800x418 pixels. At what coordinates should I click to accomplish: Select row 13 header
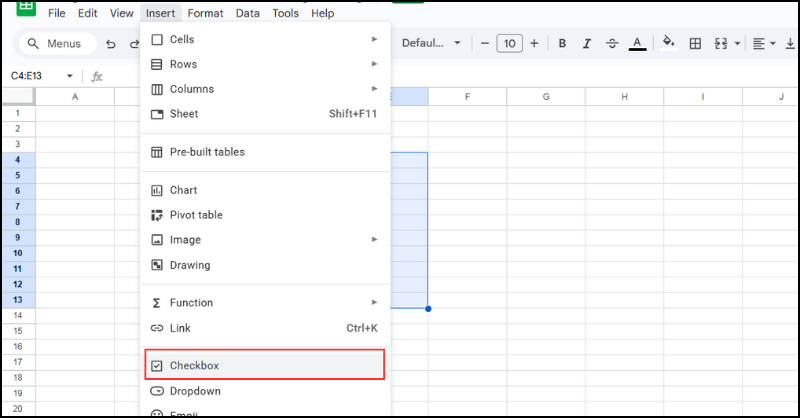(18, 300)
